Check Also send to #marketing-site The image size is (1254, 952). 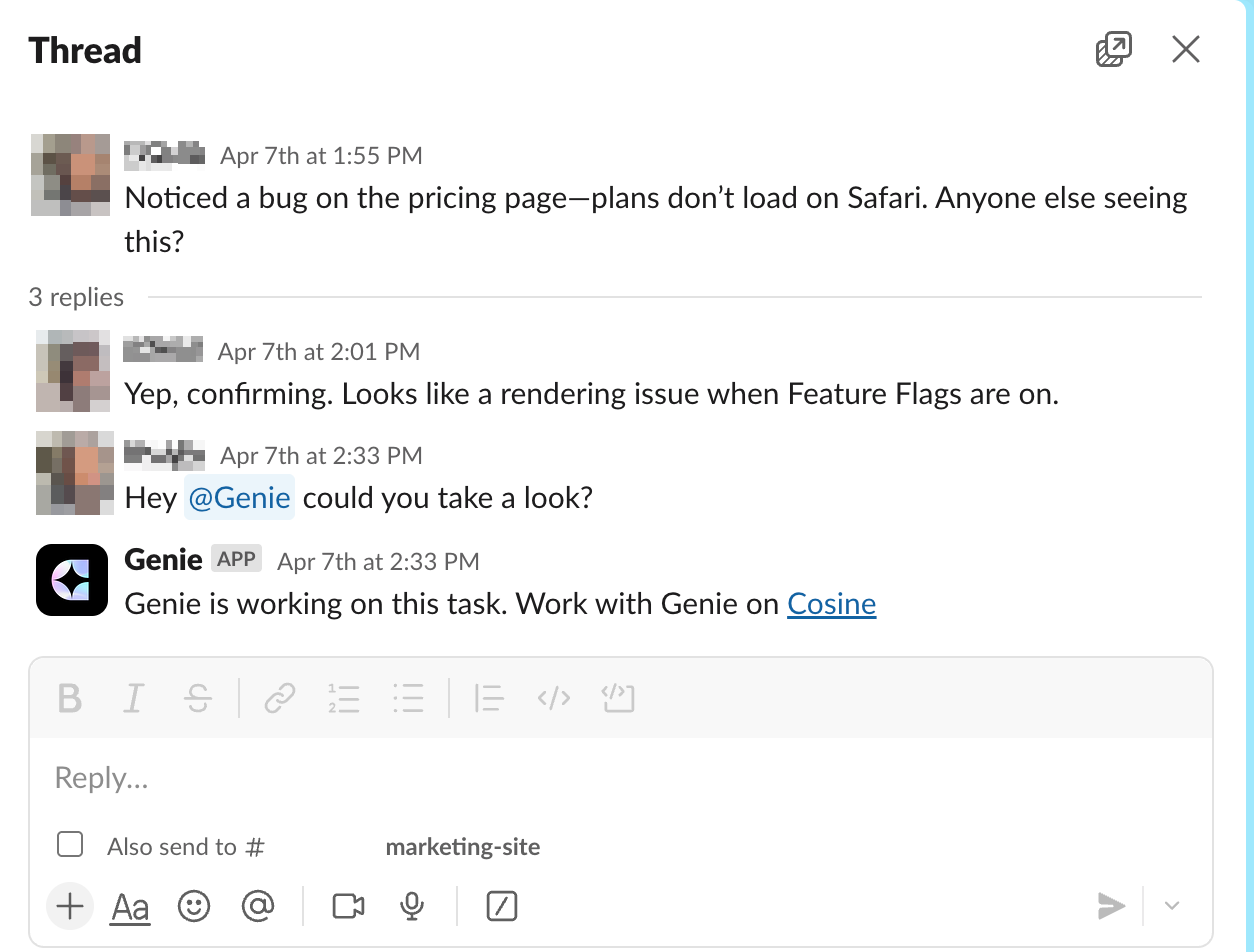[x=70, y=845]
